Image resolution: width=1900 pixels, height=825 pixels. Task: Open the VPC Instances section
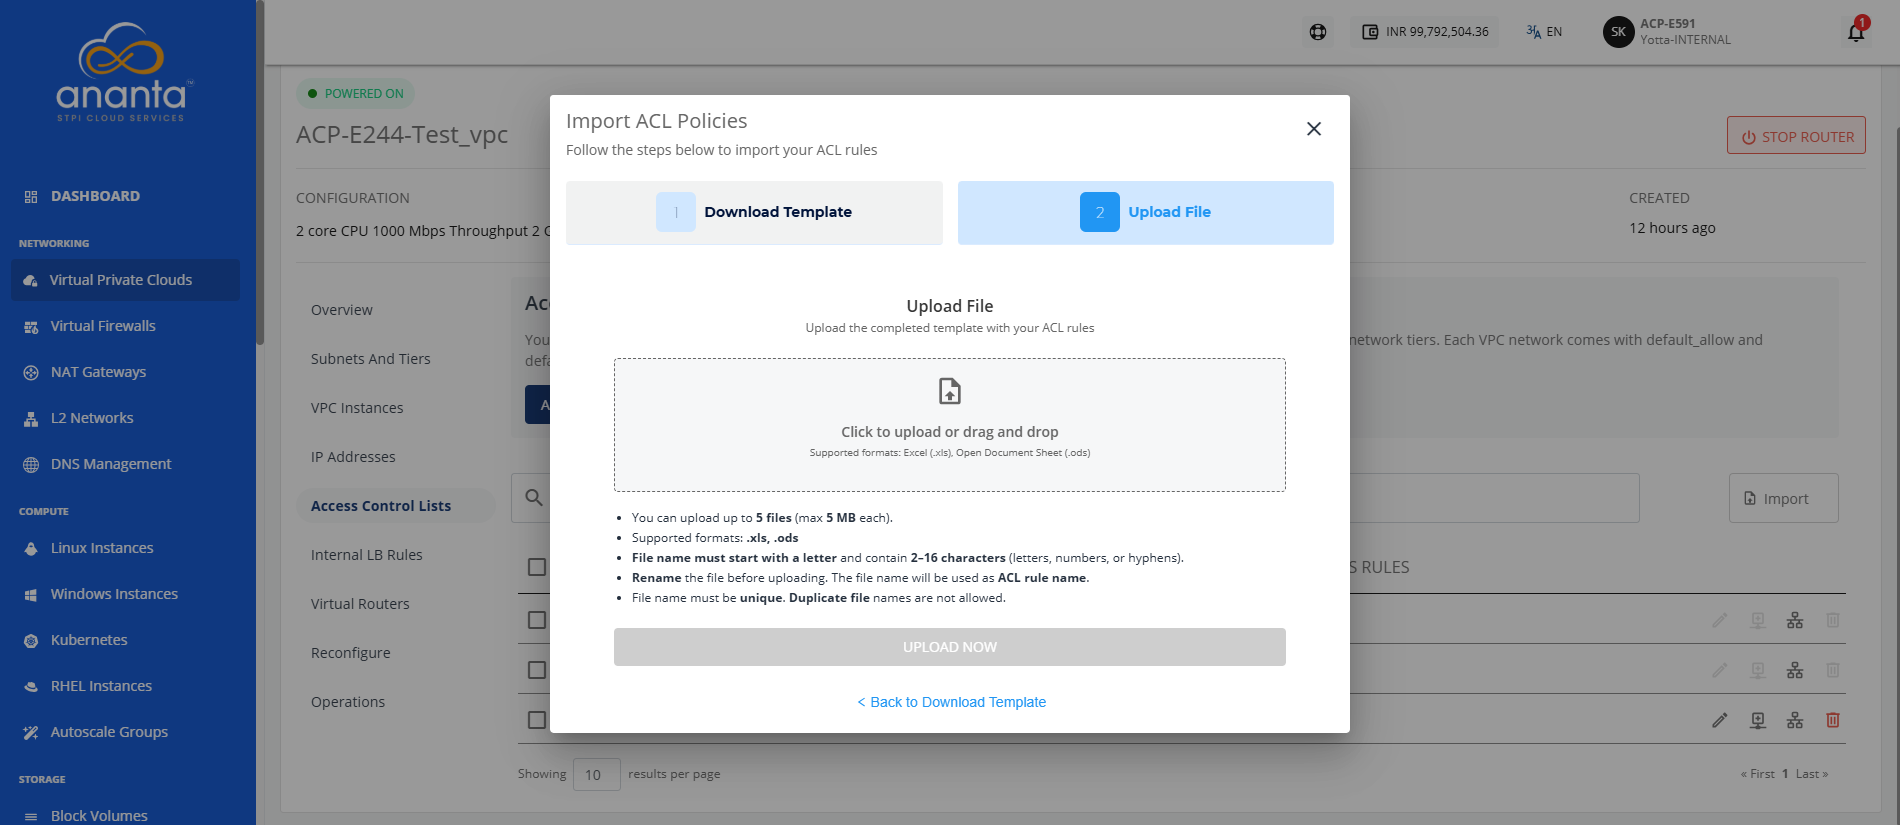357,408
